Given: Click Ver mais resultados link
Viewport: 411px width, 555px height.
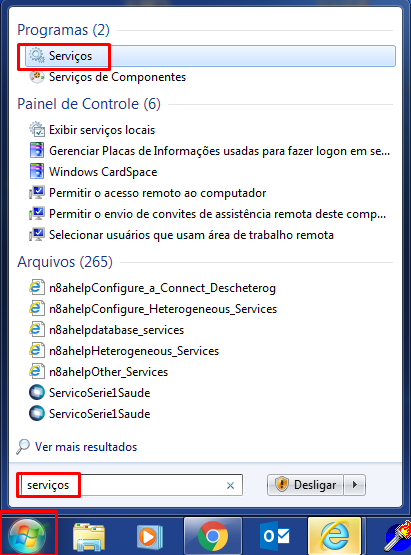Looking at the screenshot, I should [x=86, y=447].
